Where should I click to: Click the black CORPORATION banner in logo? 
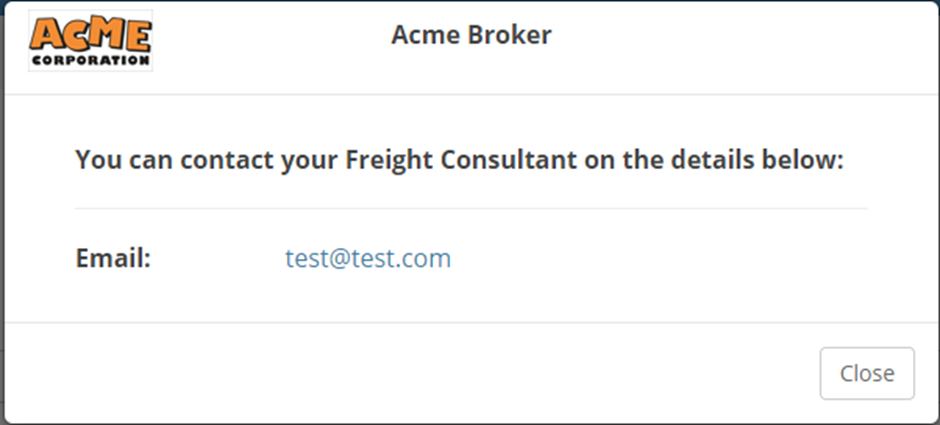point(90,60)
